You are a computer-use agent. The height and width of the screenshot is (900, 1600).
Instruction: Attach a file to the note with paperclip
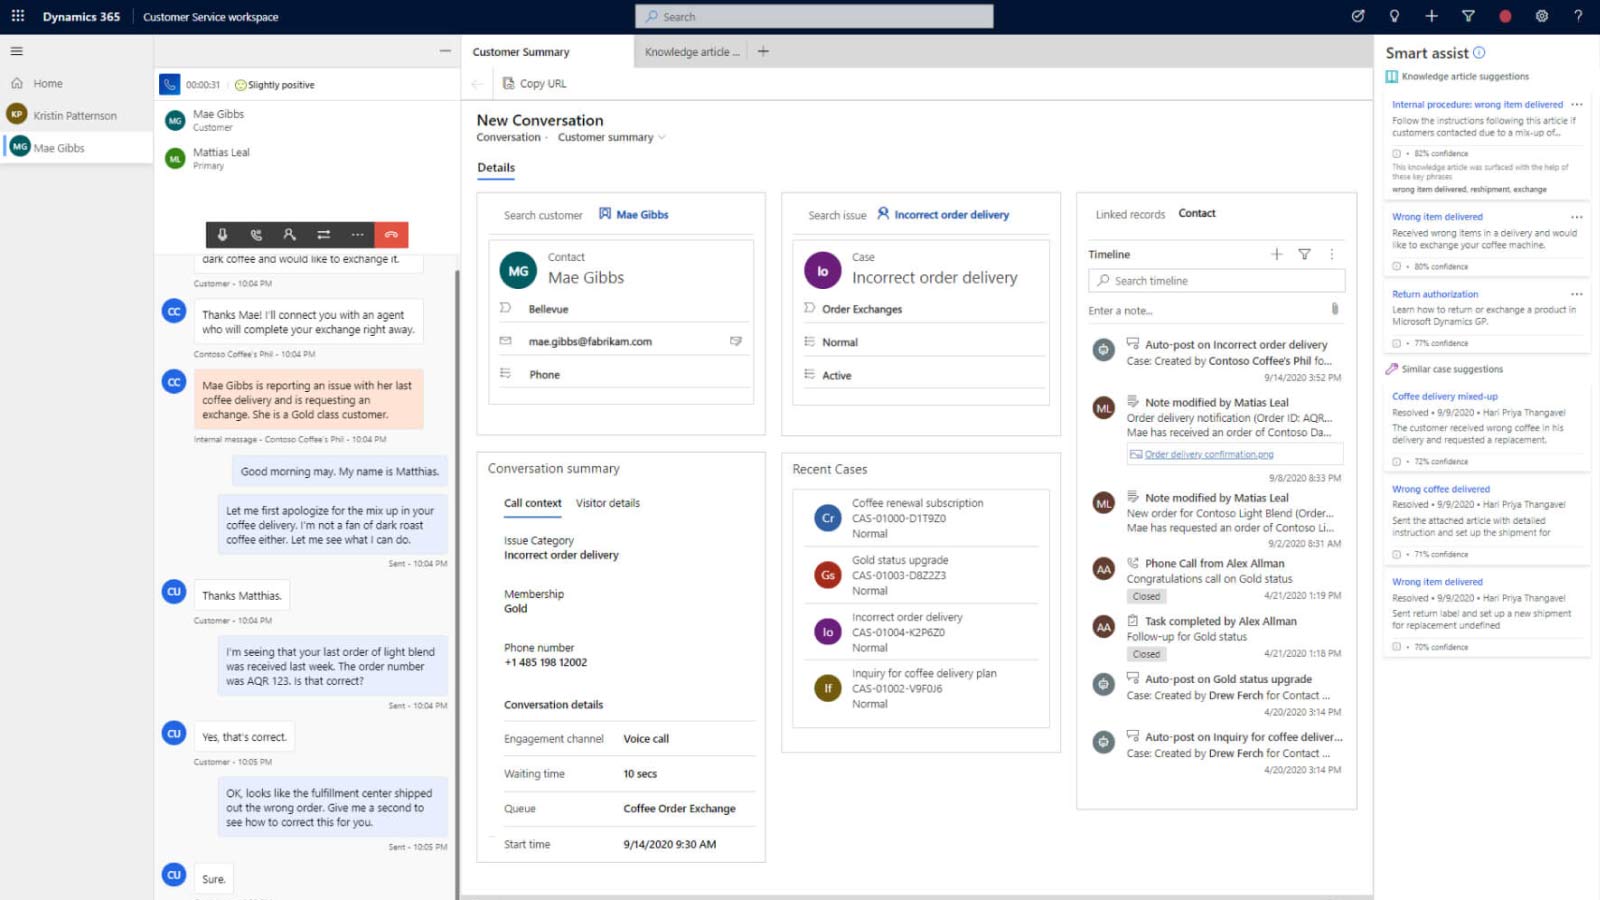[x=1334, y=309]
